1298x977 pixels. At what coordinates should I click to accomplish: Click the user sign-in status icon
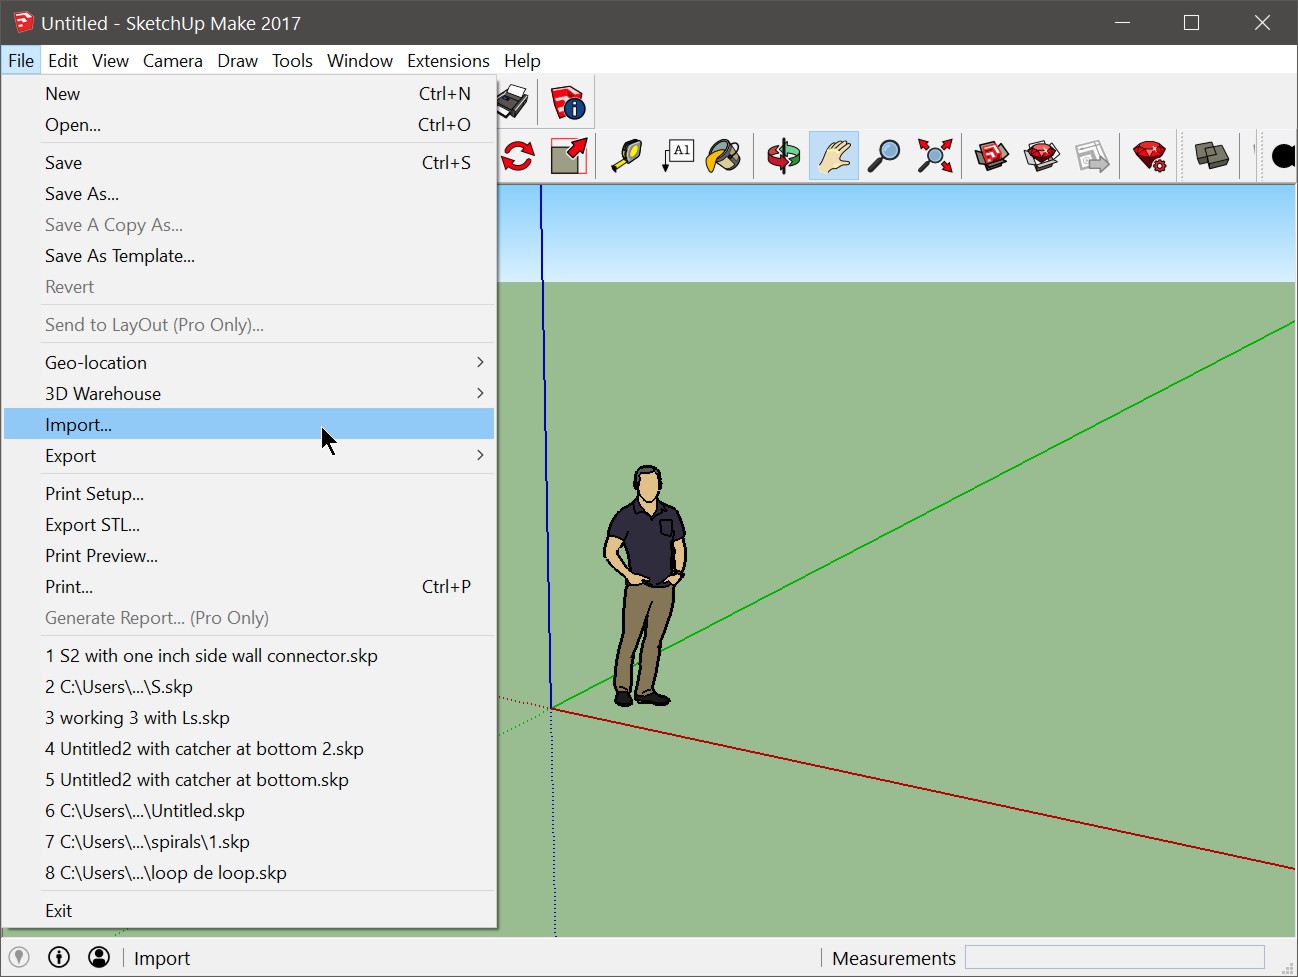99,957
